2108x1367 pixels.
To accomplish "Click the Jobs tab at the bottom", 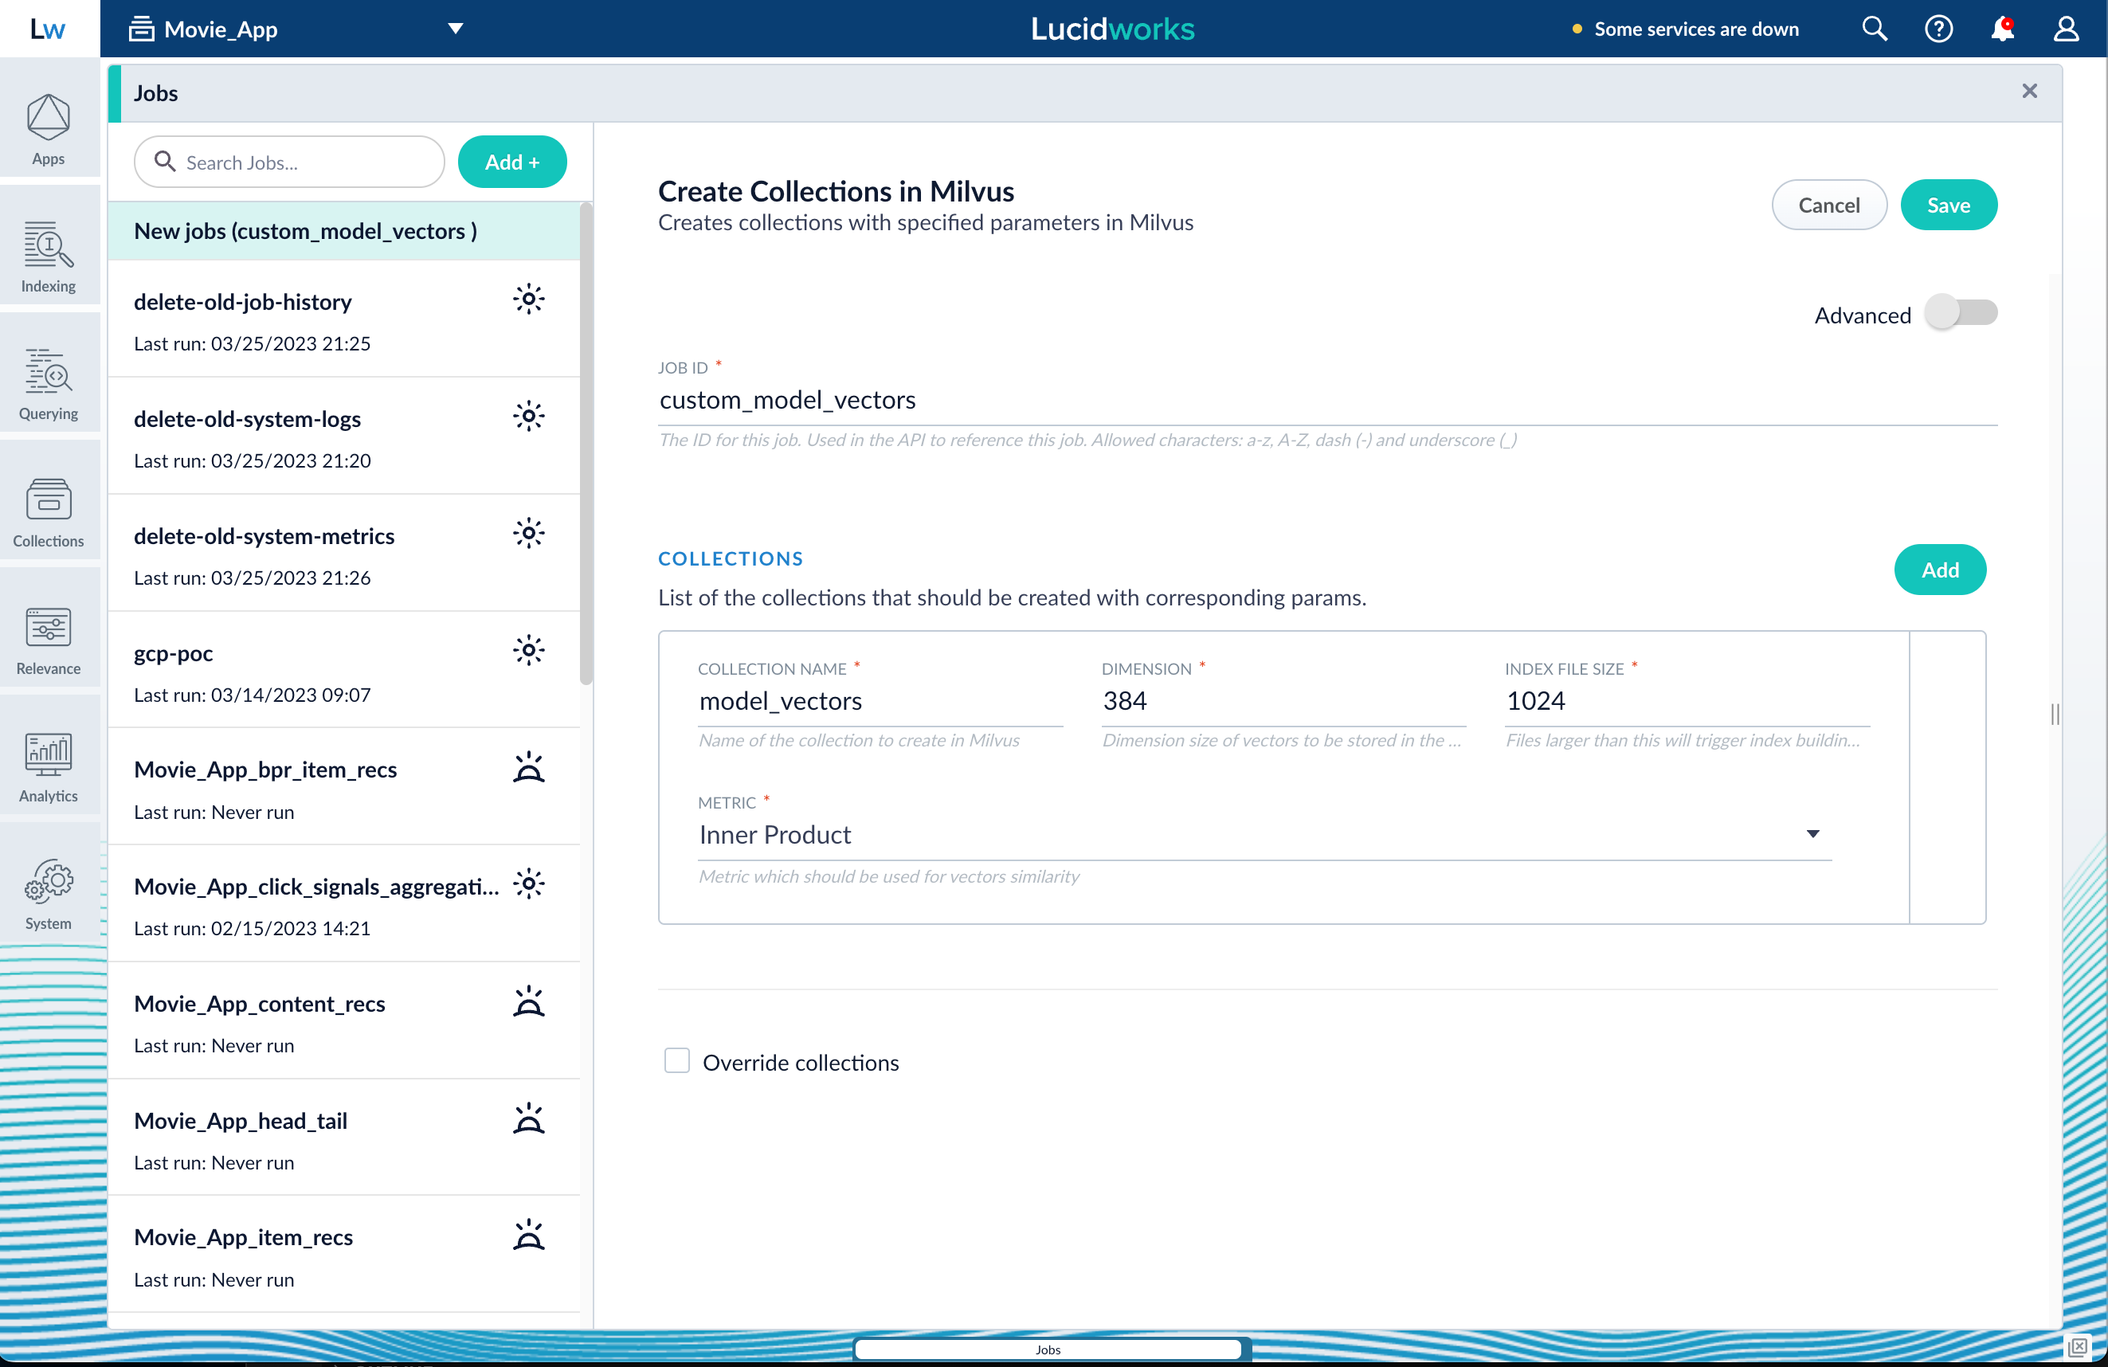I will coord(1047,1349).
